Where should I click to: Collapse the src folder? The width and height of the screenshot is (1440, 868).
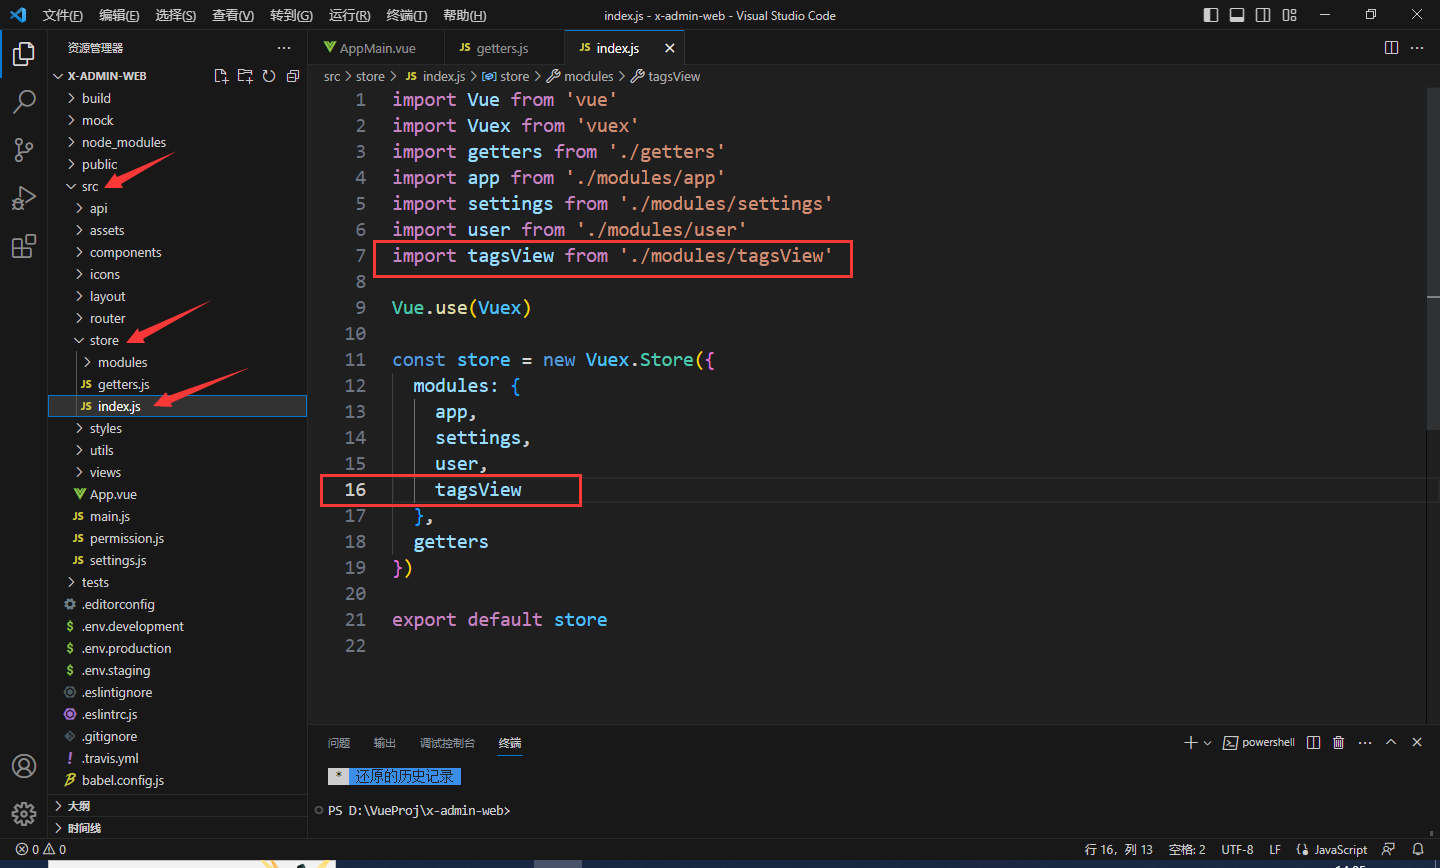click(178, 186)
